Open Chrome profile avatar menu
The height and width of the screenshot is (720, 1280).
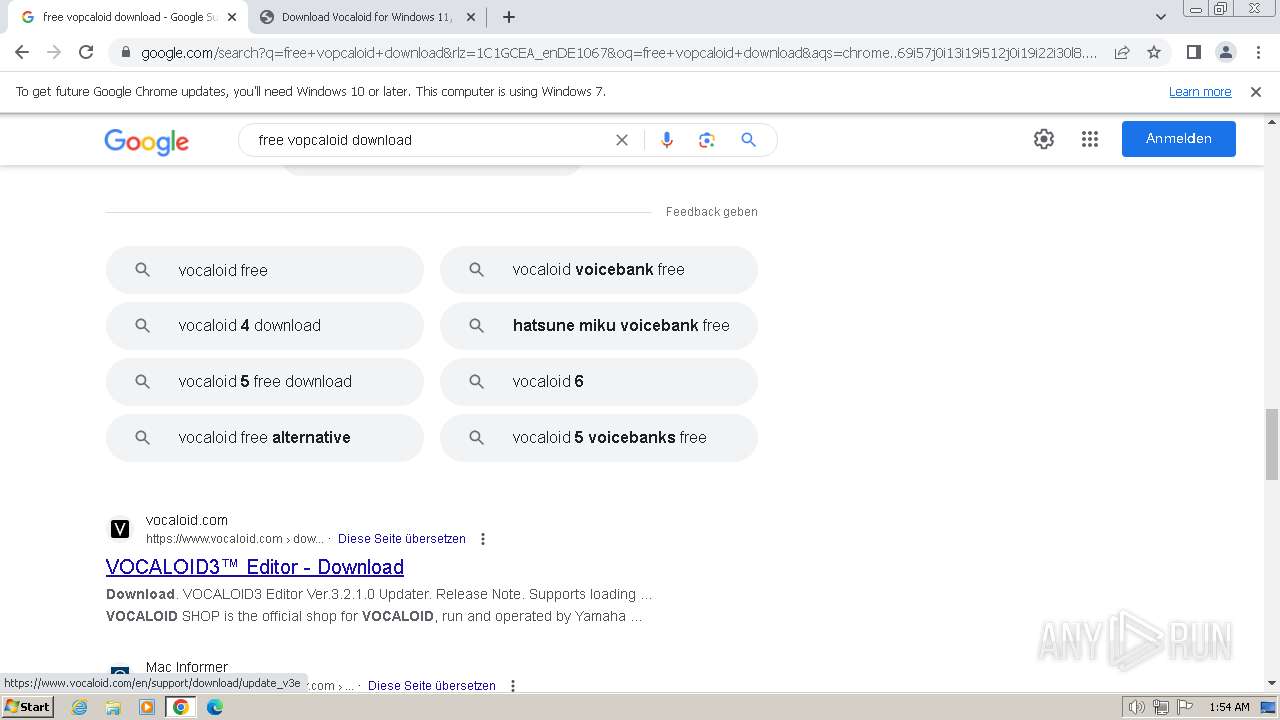(x=1226, y=53)
